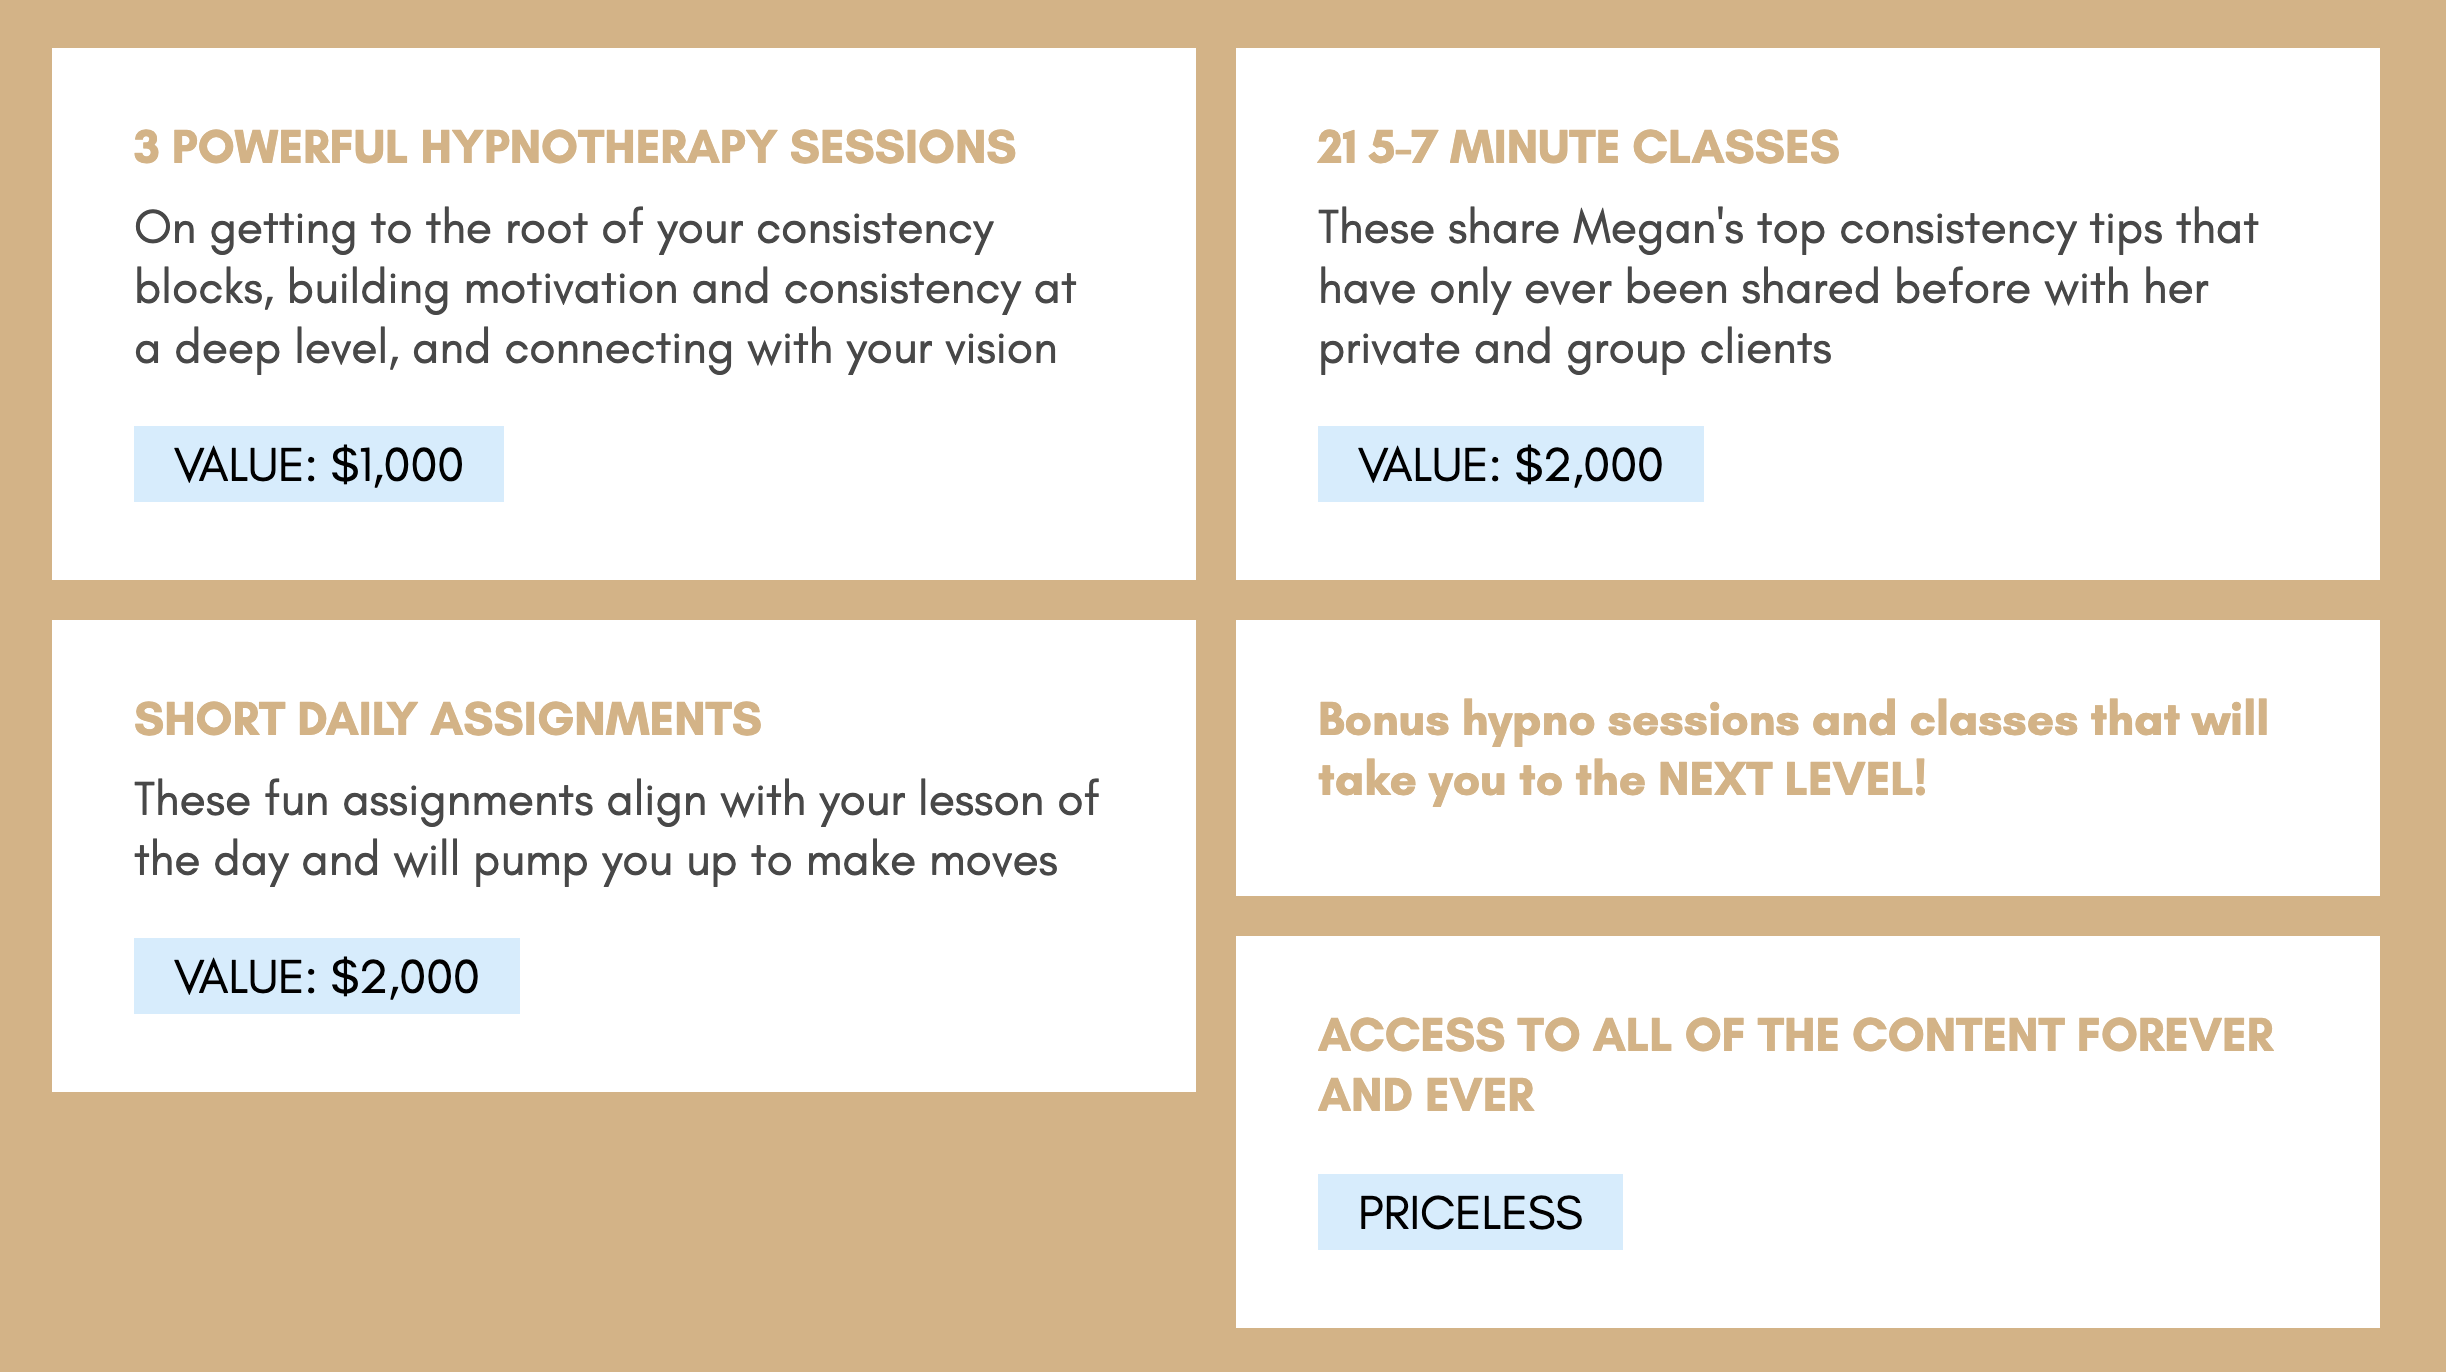Click the Megan's top consistency tips paragraph
This screenshot has width=2446, height=1372.
[x=1788, y=290]
